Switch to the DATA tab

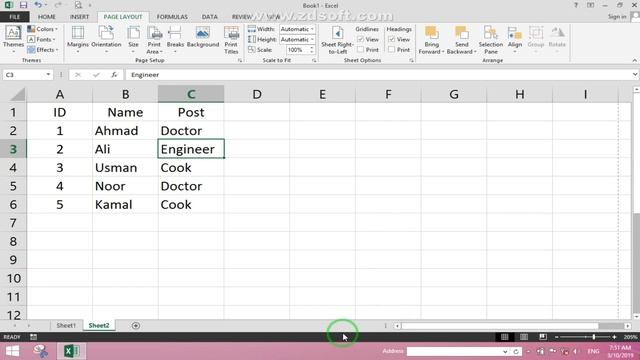[209, 17]
